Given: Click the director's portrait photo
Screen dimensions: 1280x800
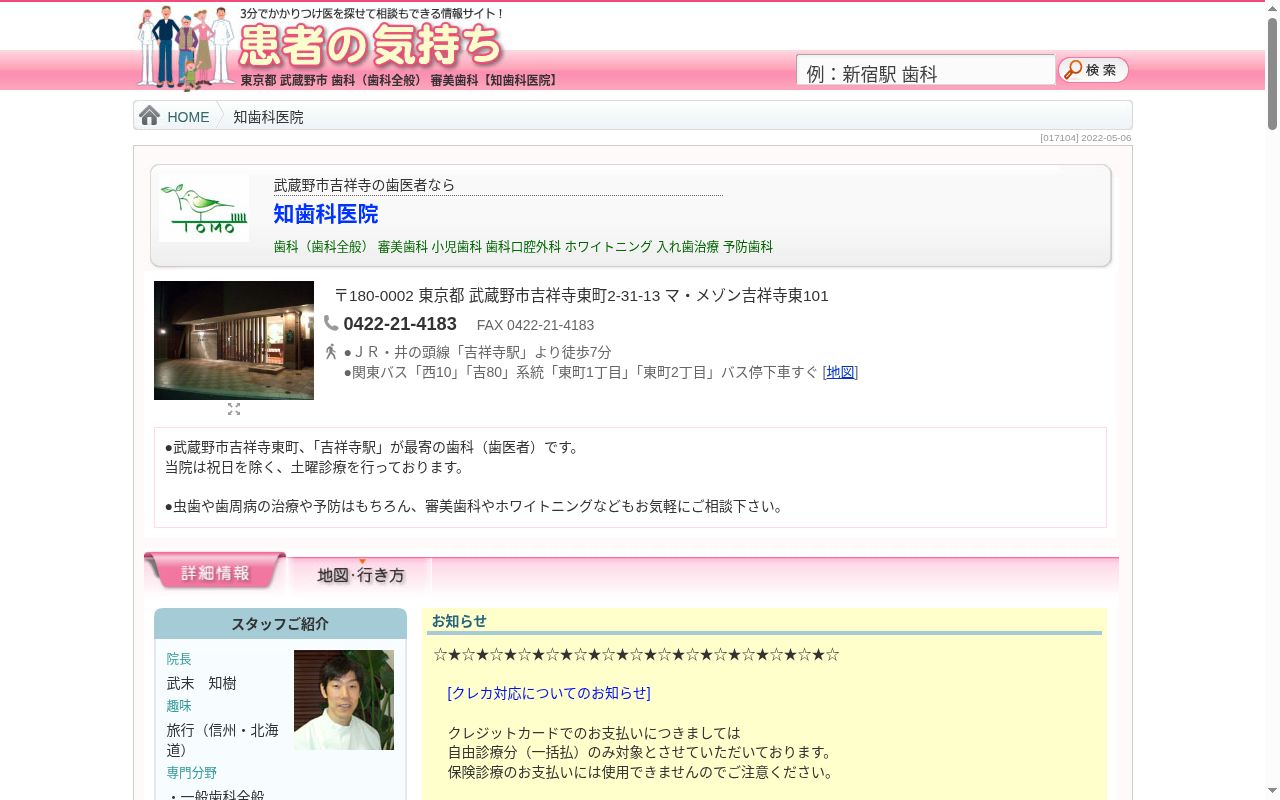Looking at the screenshot, I should tap(344, 700).
